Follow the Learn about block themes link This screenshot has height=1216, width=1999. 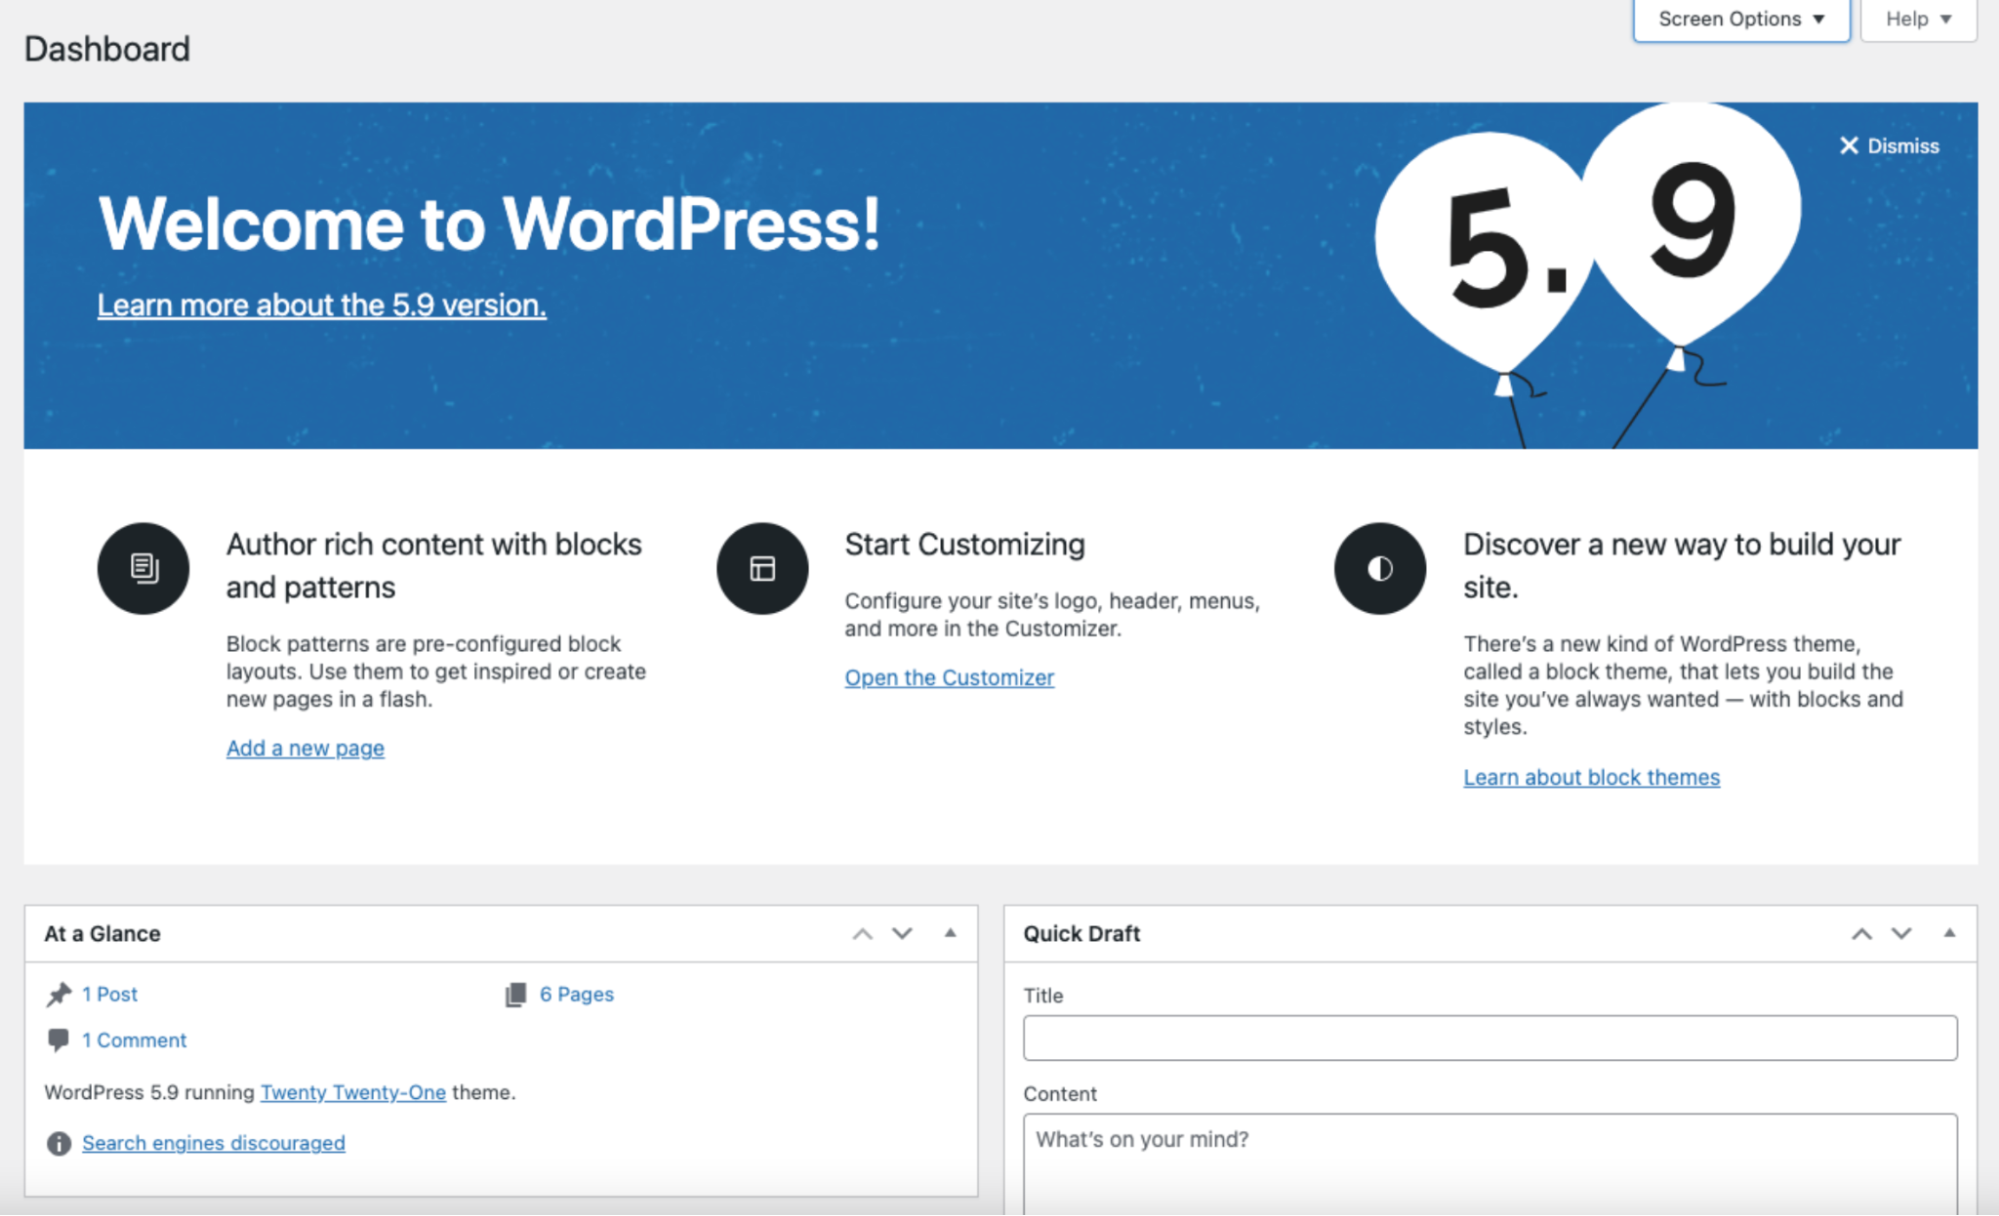tap(1591, 778)
